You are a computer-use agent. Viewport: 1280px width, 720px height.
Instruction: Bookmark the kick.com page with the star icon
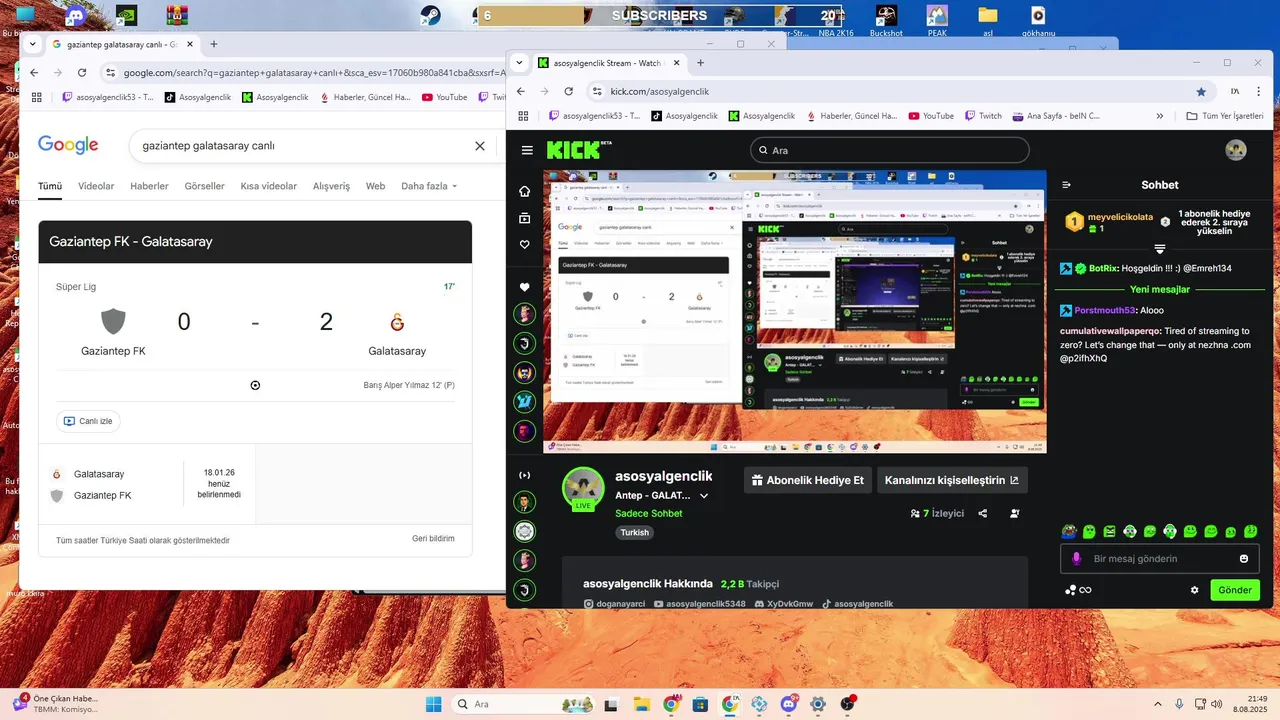click(x=1201, y=91)
